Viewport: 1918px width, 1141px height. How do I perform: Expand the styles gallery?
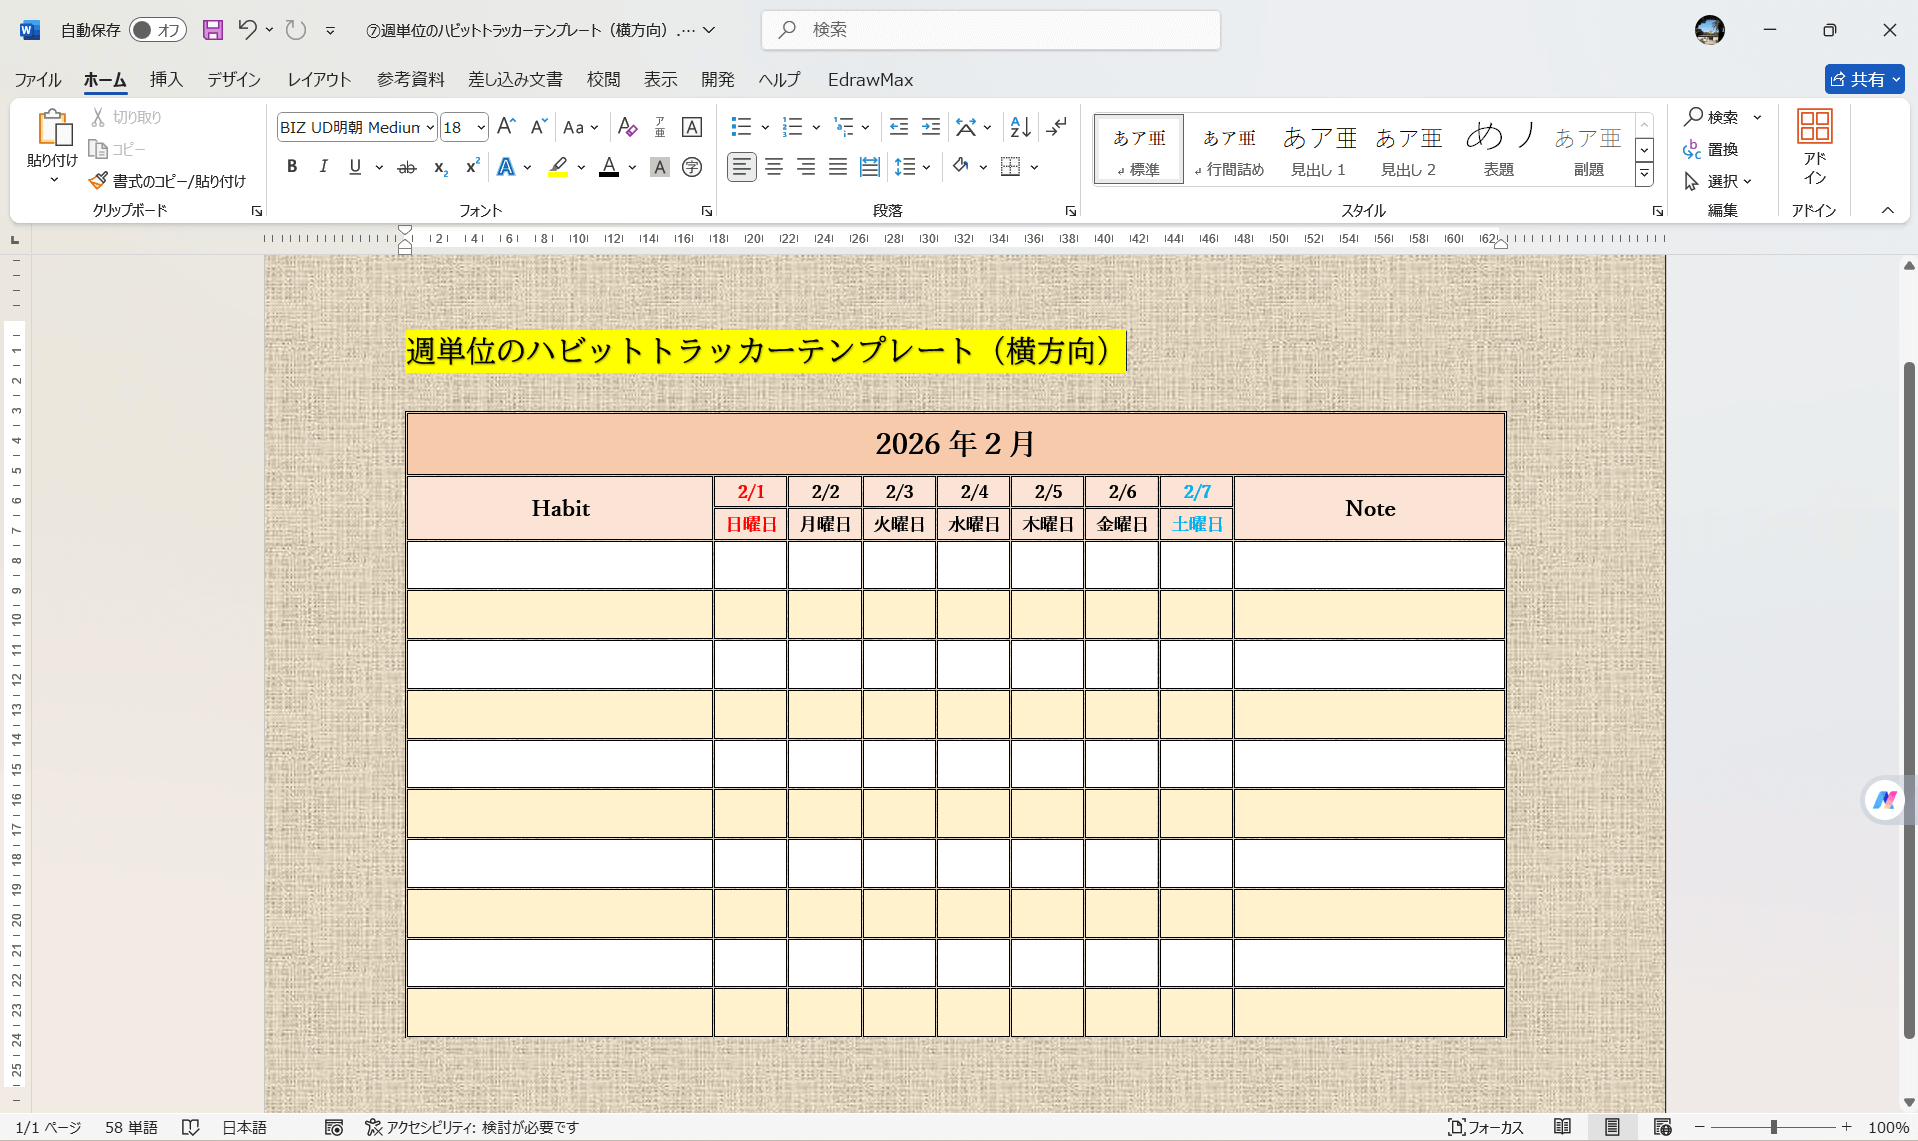(1644, 172)
